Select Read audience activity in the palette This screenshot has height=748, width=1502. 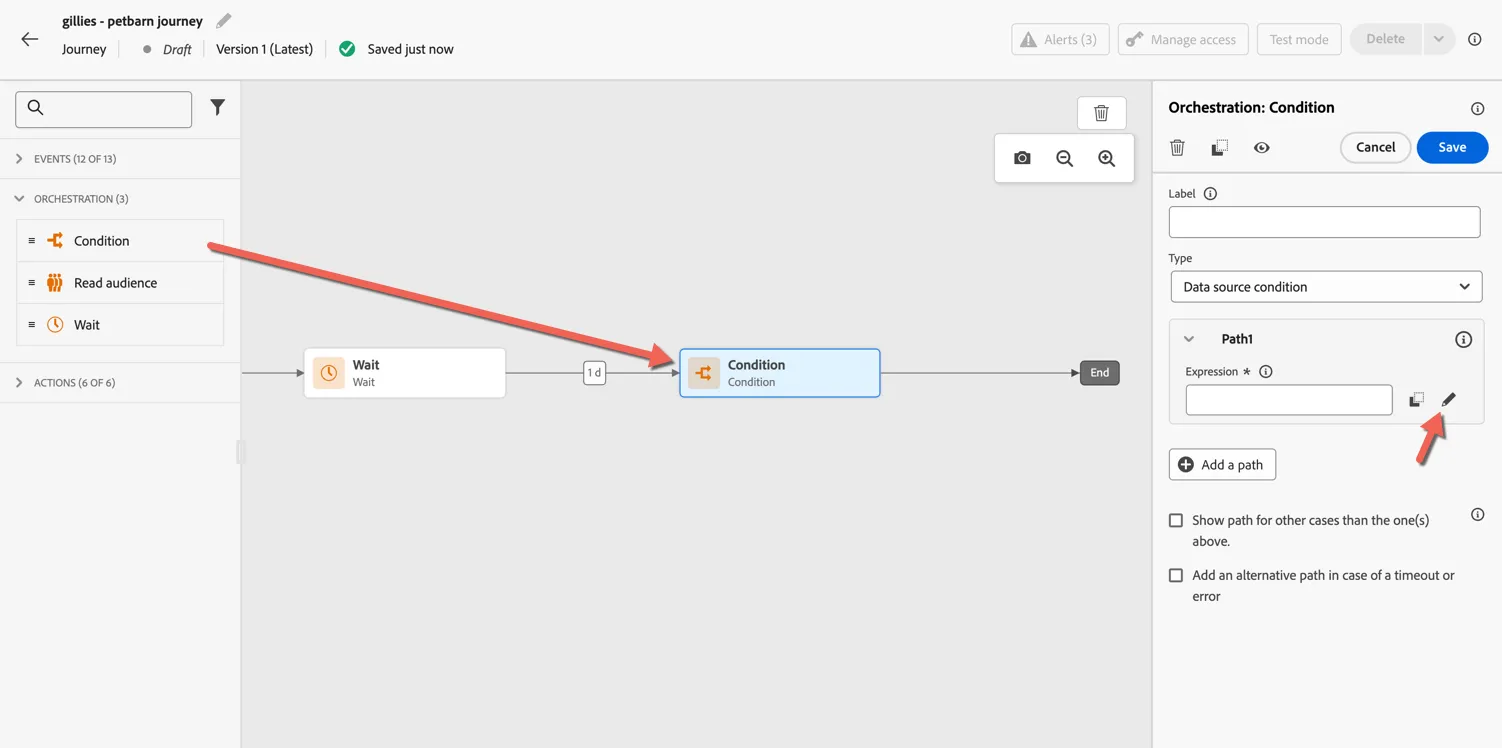(x=120, y=283)
